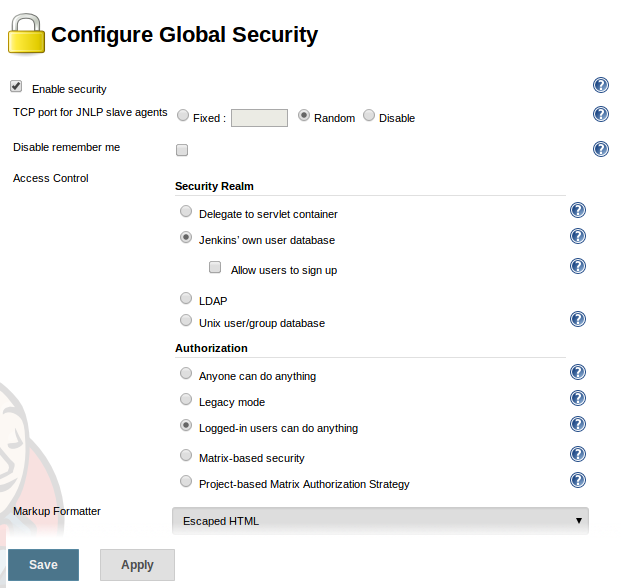Open help for Enable security

pos(600,85)
